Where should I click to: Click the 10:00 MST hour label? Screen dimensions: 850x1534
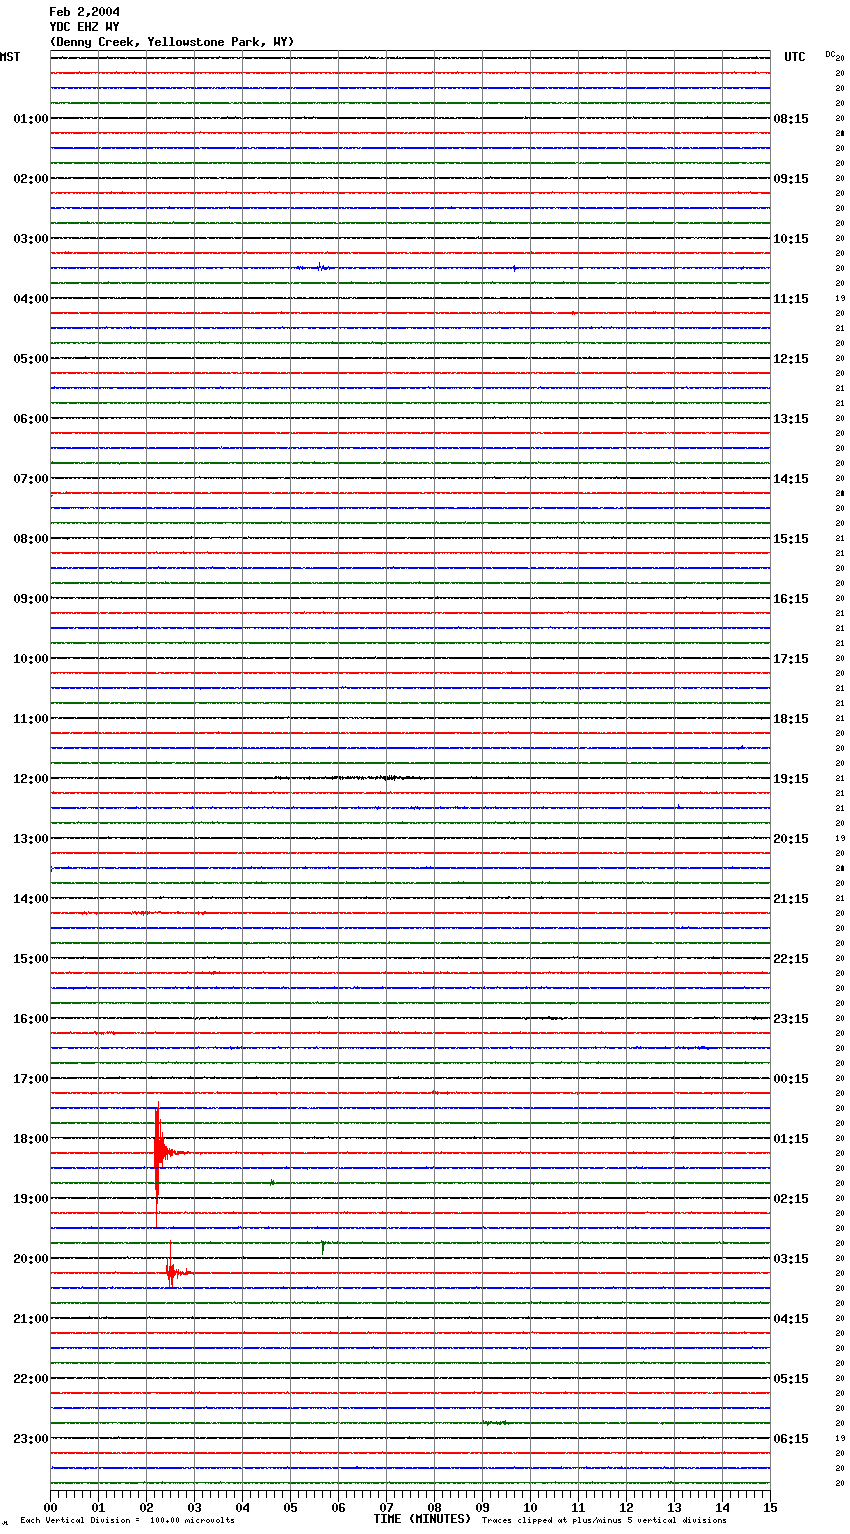pos(30,659)
